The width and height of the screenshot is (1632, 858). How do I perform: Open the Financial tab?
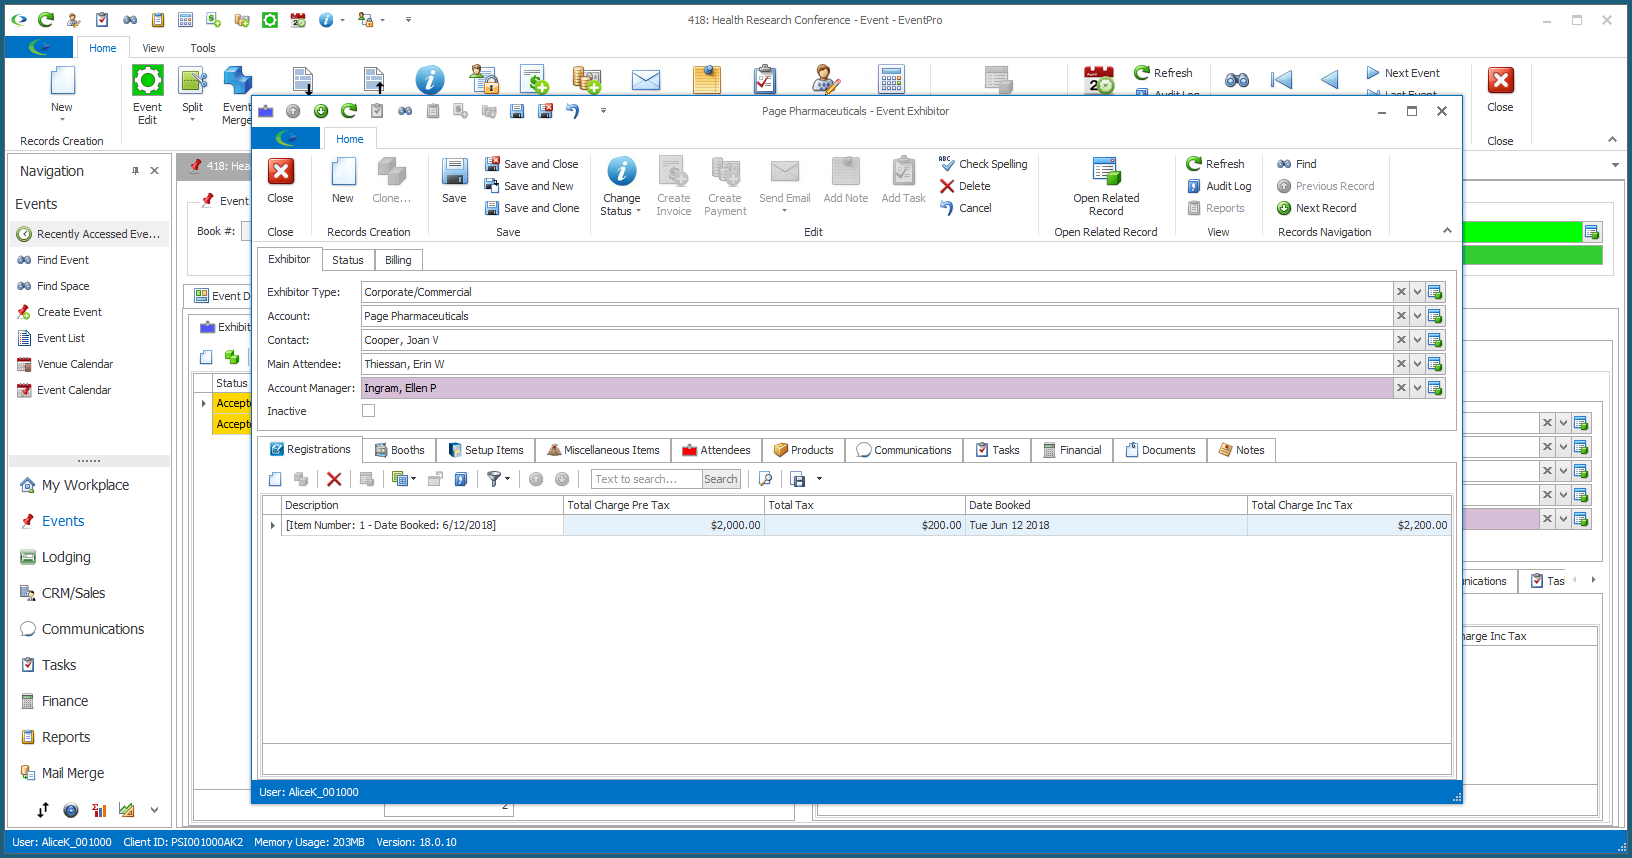click(1072, 450)
